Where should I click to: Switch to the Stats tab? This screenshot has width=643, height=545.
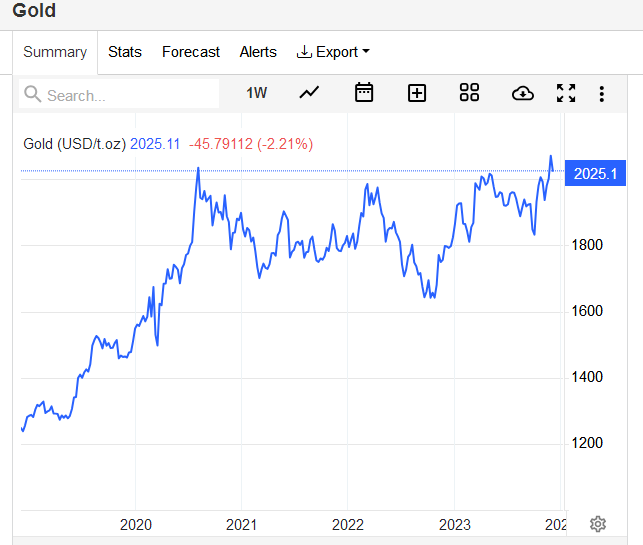pos(125,52)
